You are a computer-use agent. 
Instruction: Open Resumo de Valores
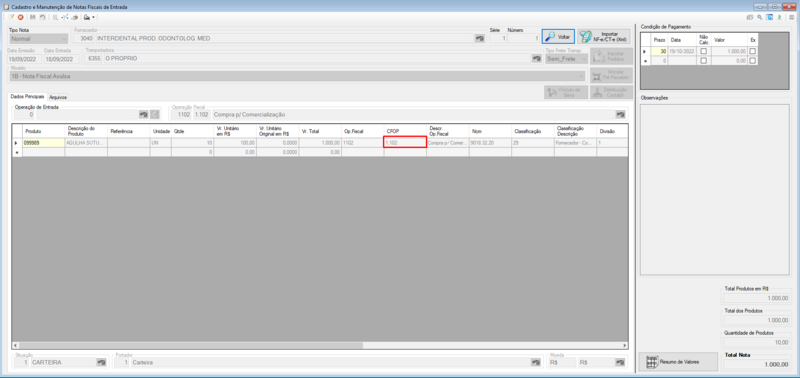click(678, 362)
